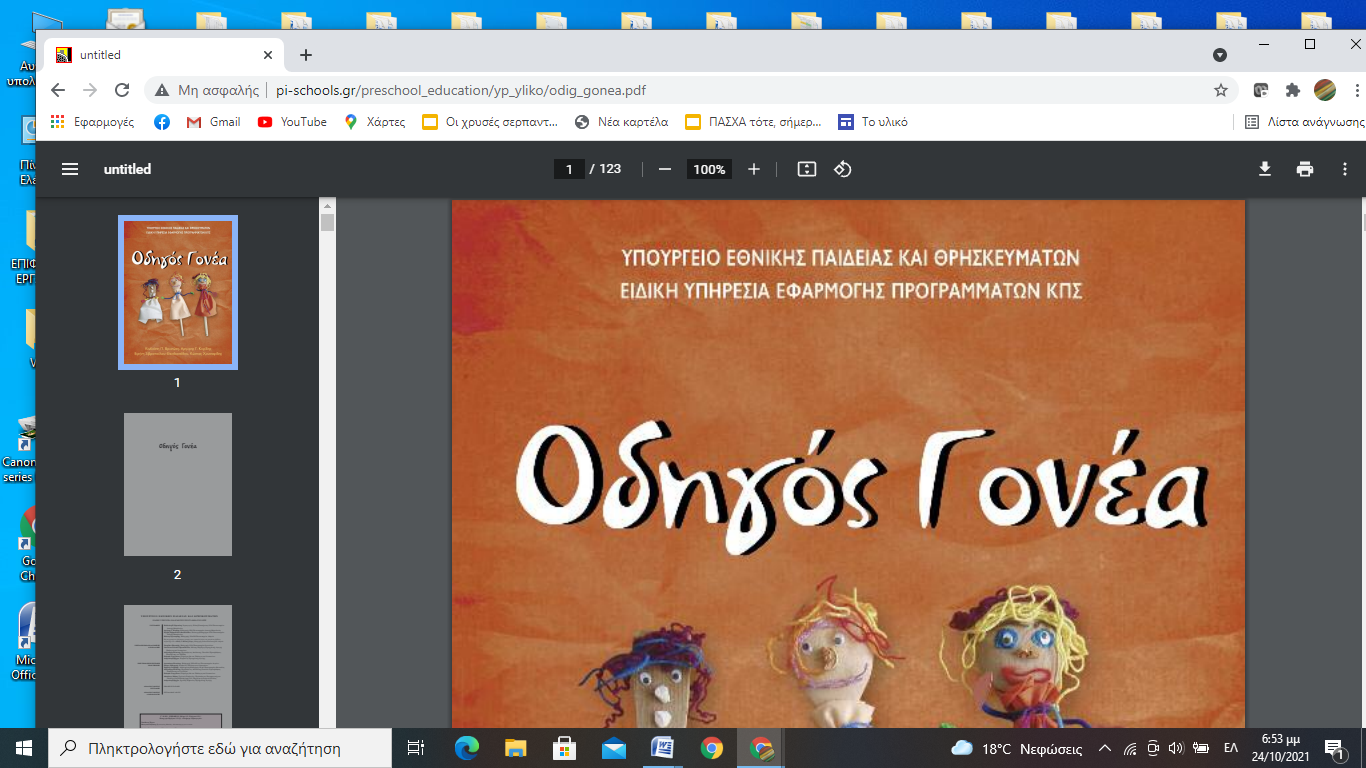Open the YouTube bookmark
This screenshot has width=1366, height=768.
point(292,122)
